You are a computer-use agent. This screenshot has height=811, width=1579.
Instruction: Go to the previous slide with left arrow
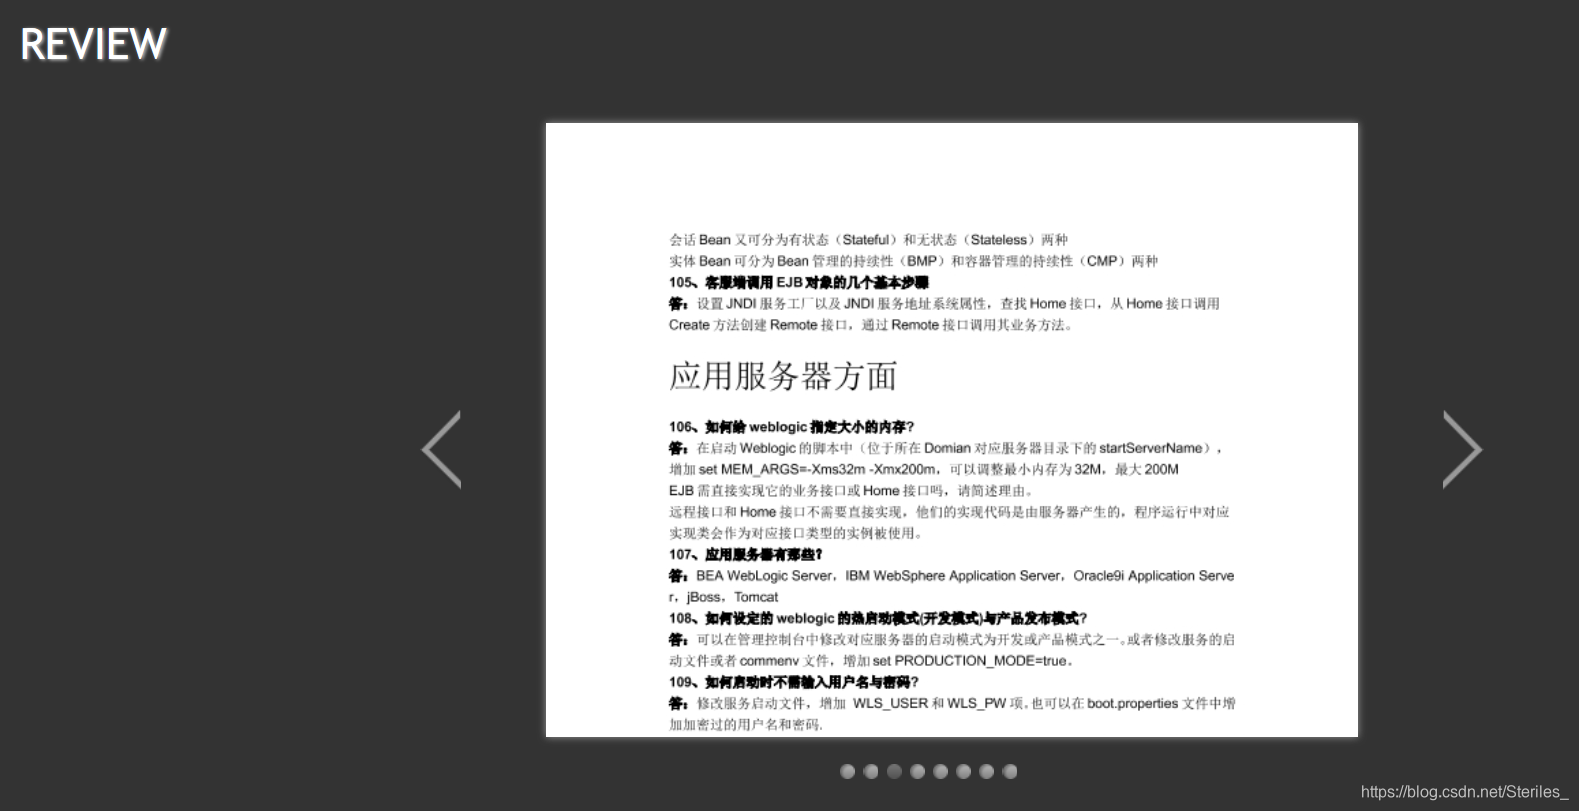click(x=442, y=449)
